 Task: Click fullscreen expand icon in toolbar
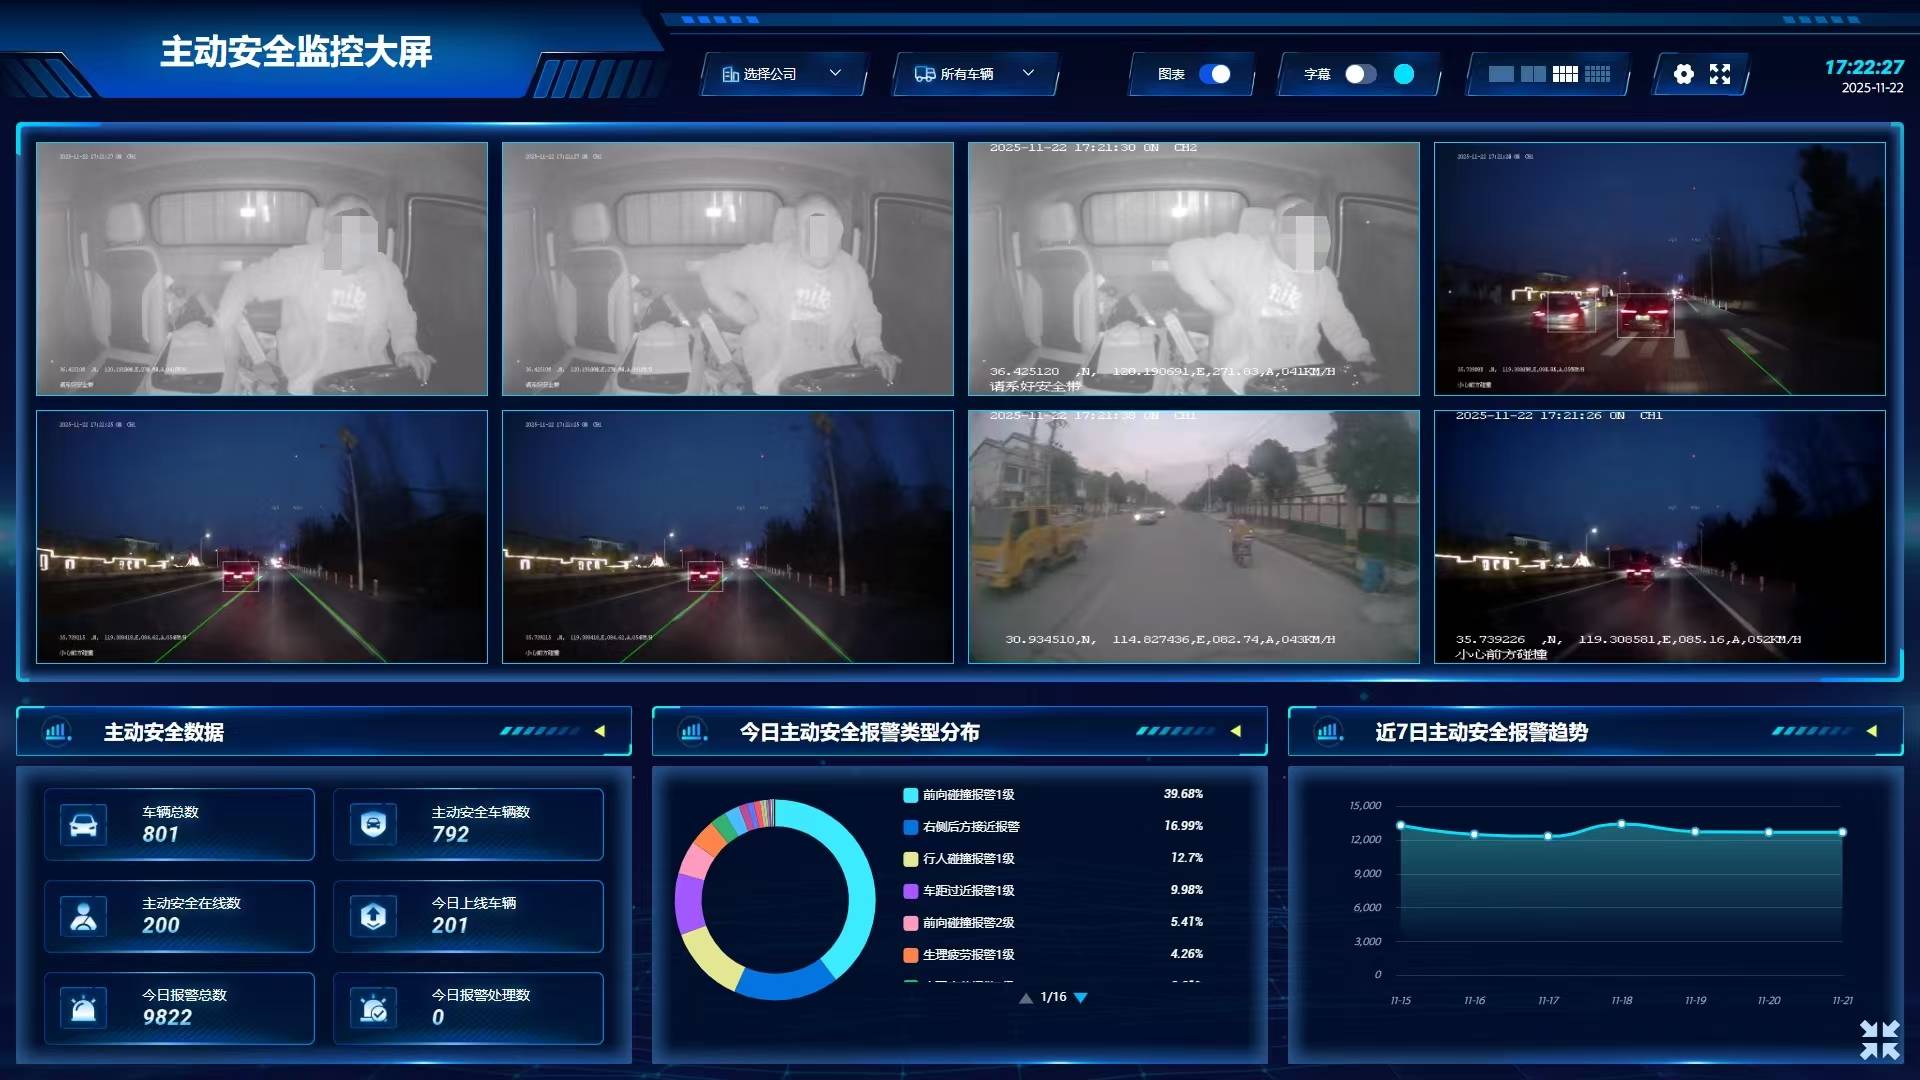tap(1720, 74)
